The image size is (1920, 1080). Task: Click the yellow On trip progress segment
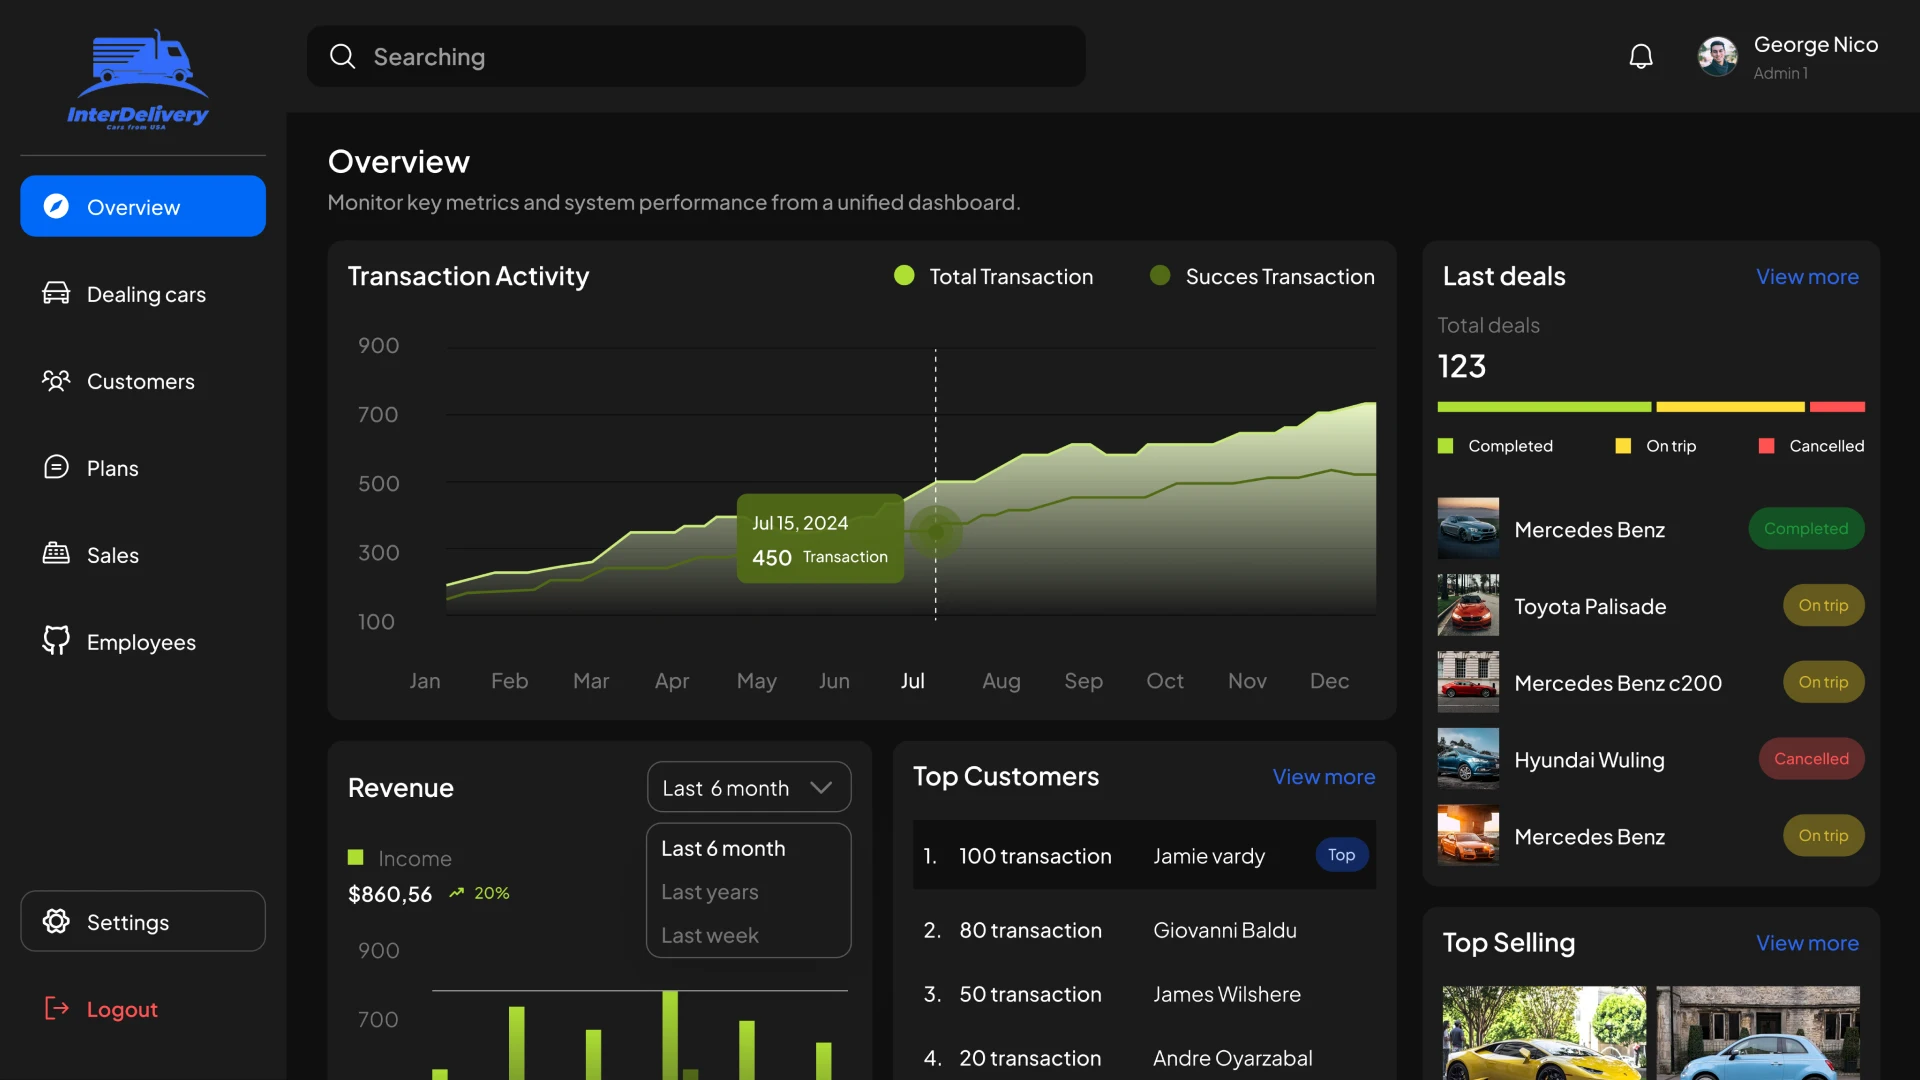coord(1730,407)
